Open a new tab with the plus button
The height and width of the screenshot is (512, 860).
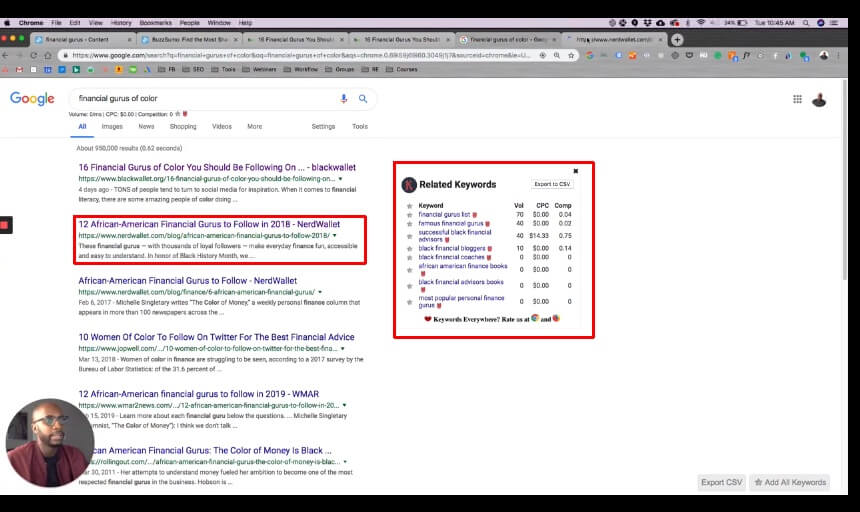coord(677,39)
